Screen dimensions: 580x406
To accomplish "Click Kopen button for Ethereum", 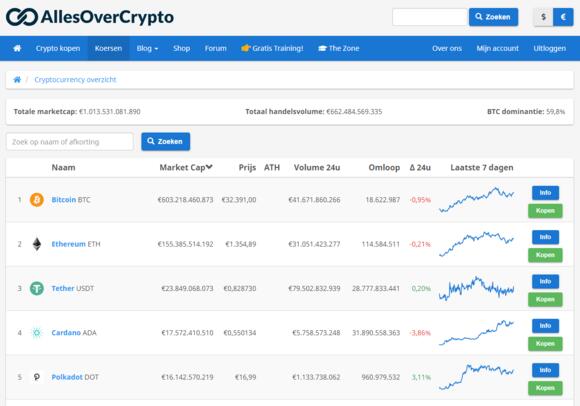I will [x=545, y=255].
